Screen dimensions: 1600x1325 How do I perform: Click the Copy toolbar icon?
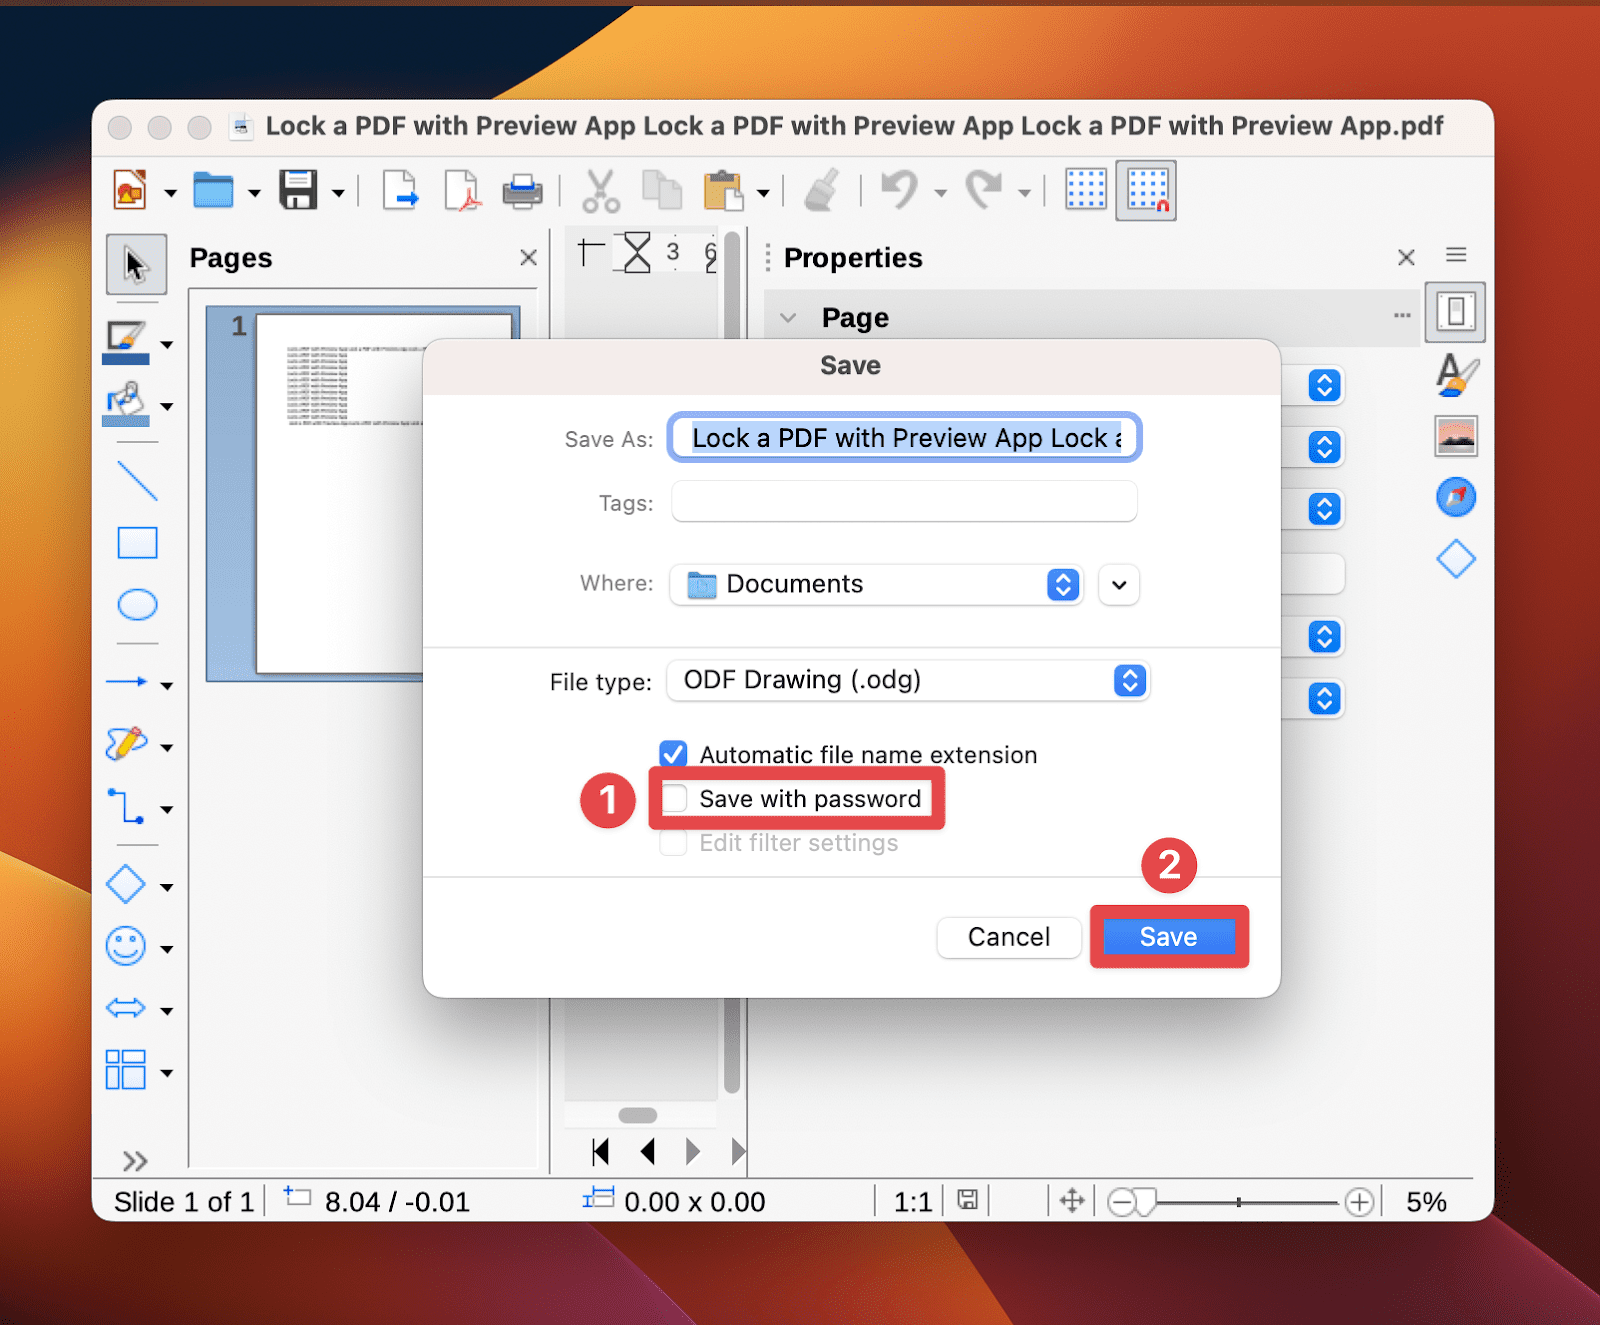(661, 190)
